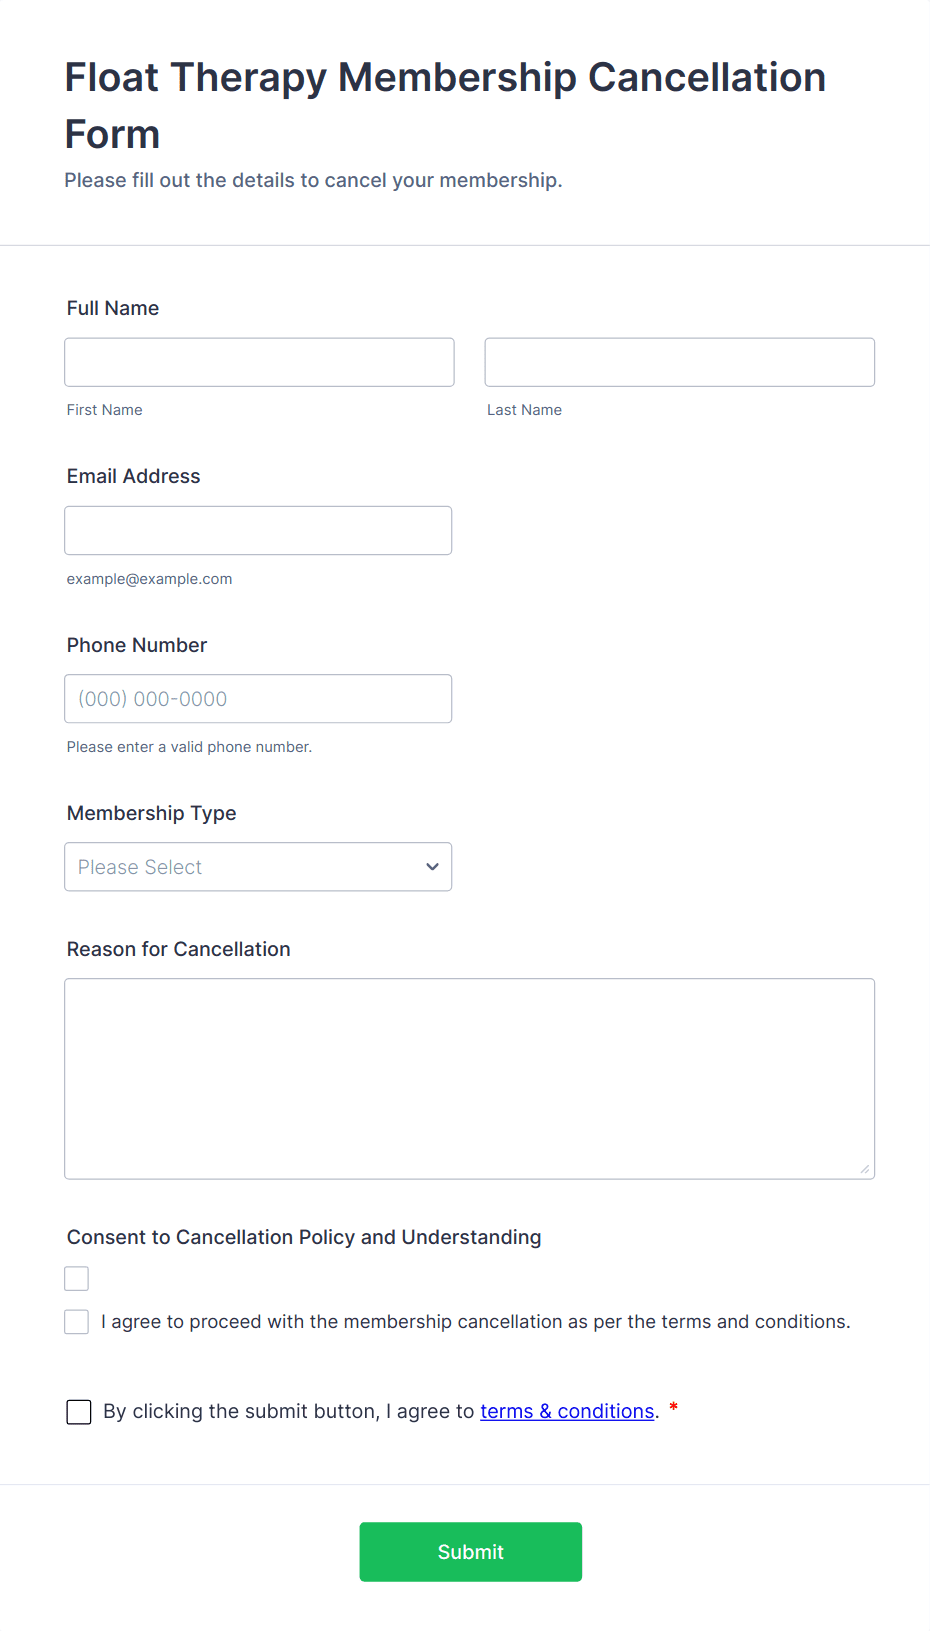Focus the Email Address text box
This screenshot has height=1631, width=930.
[x=258, y=530]
